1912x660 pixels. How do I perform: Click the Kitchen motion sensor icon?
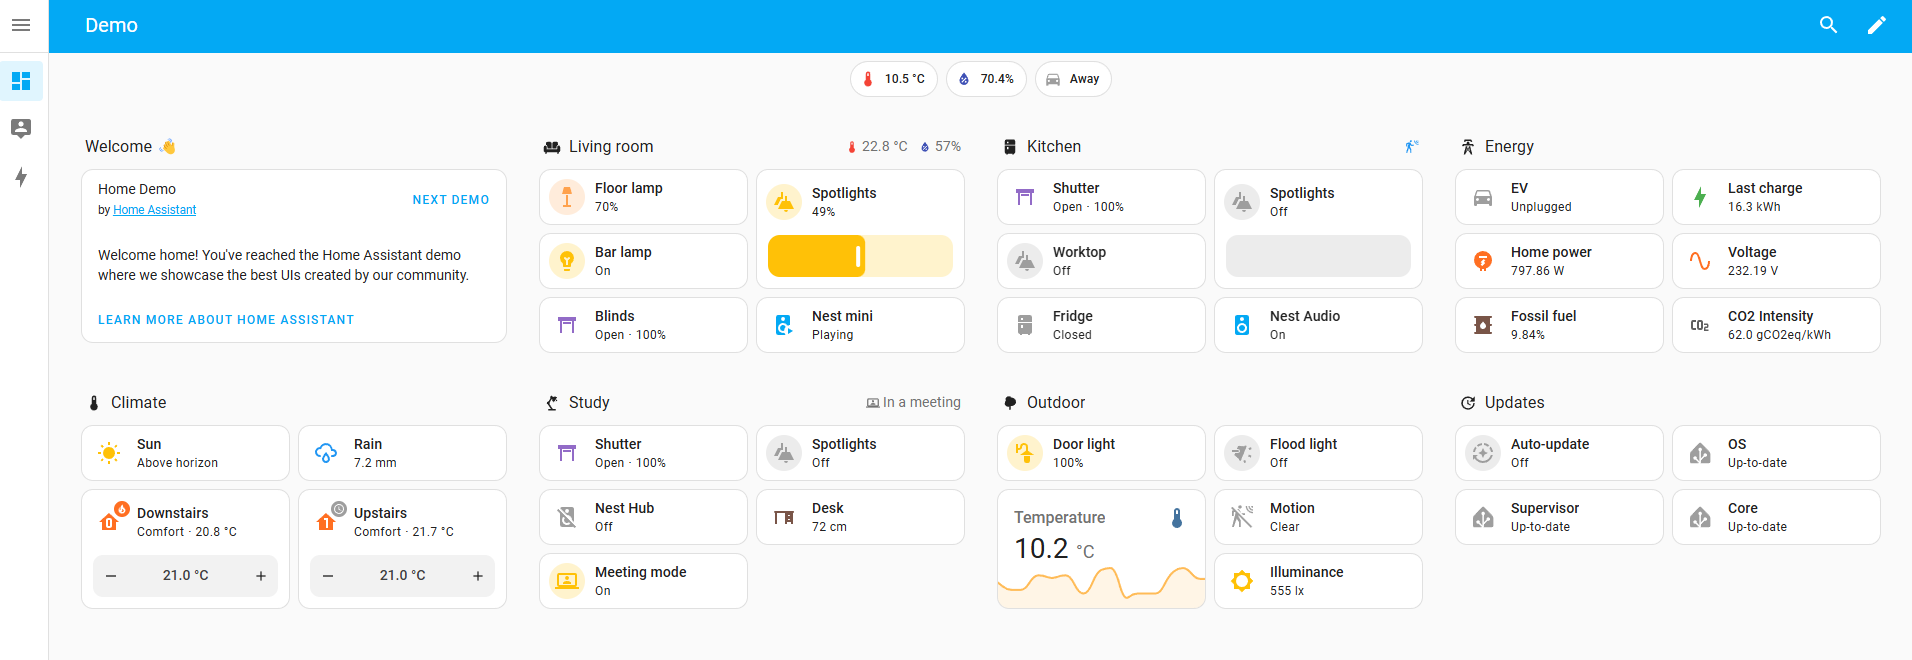[x=1411, y=146]
